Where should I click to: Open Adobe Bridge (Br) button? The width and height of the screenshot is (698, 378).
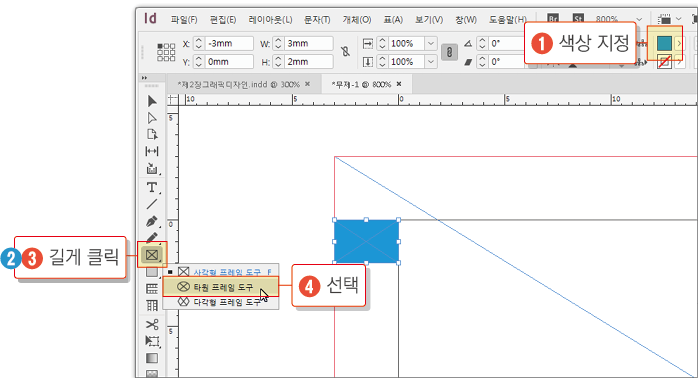(553, 19)
